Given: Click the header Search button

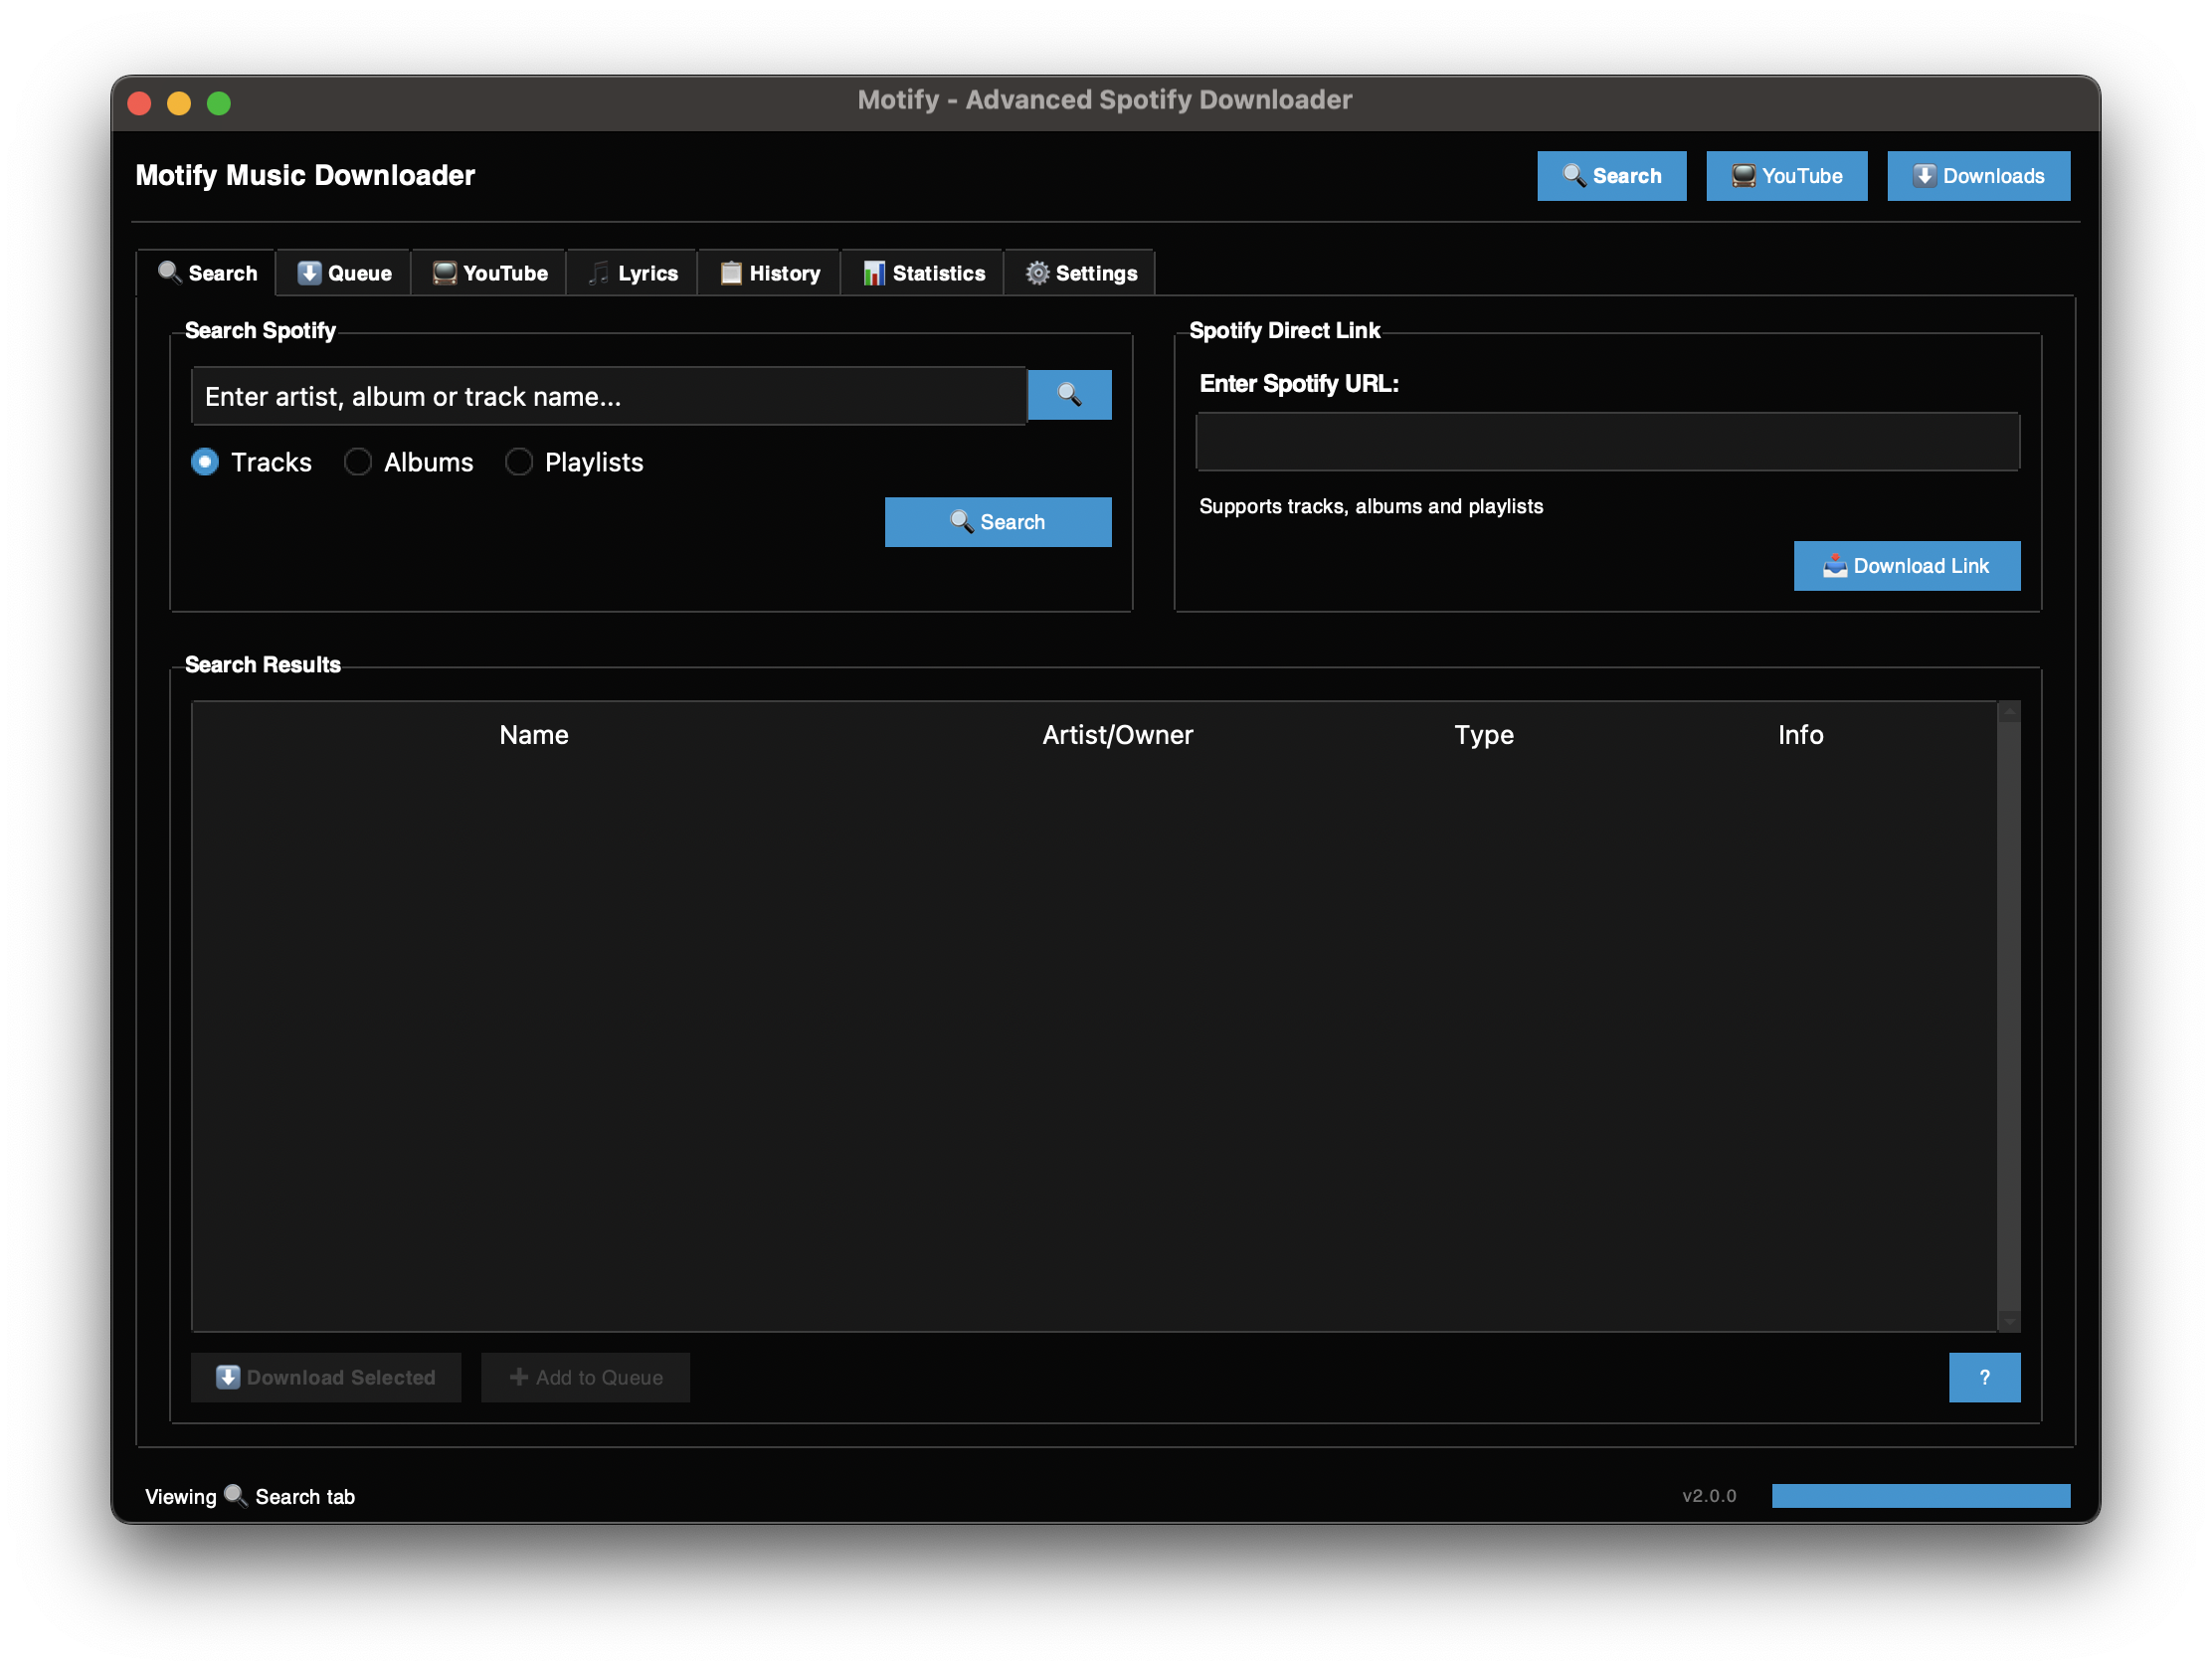Looking at the screenshot, I should tap(1611, 176).
